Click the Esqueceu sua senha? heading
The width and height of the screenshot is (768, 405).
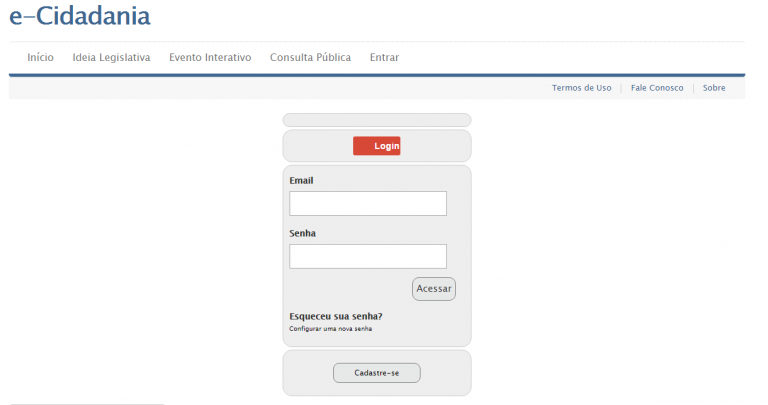pos(335,316)
